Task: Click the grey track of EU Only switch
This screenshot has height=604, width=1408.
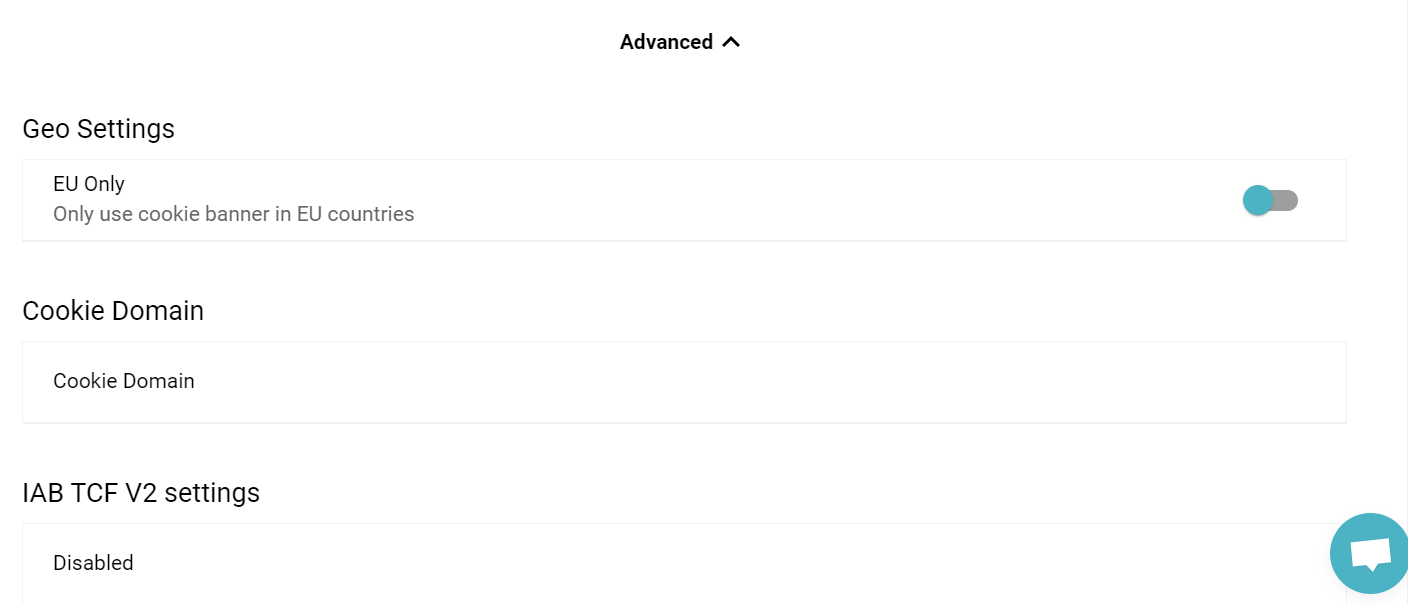Action: 1286,200
